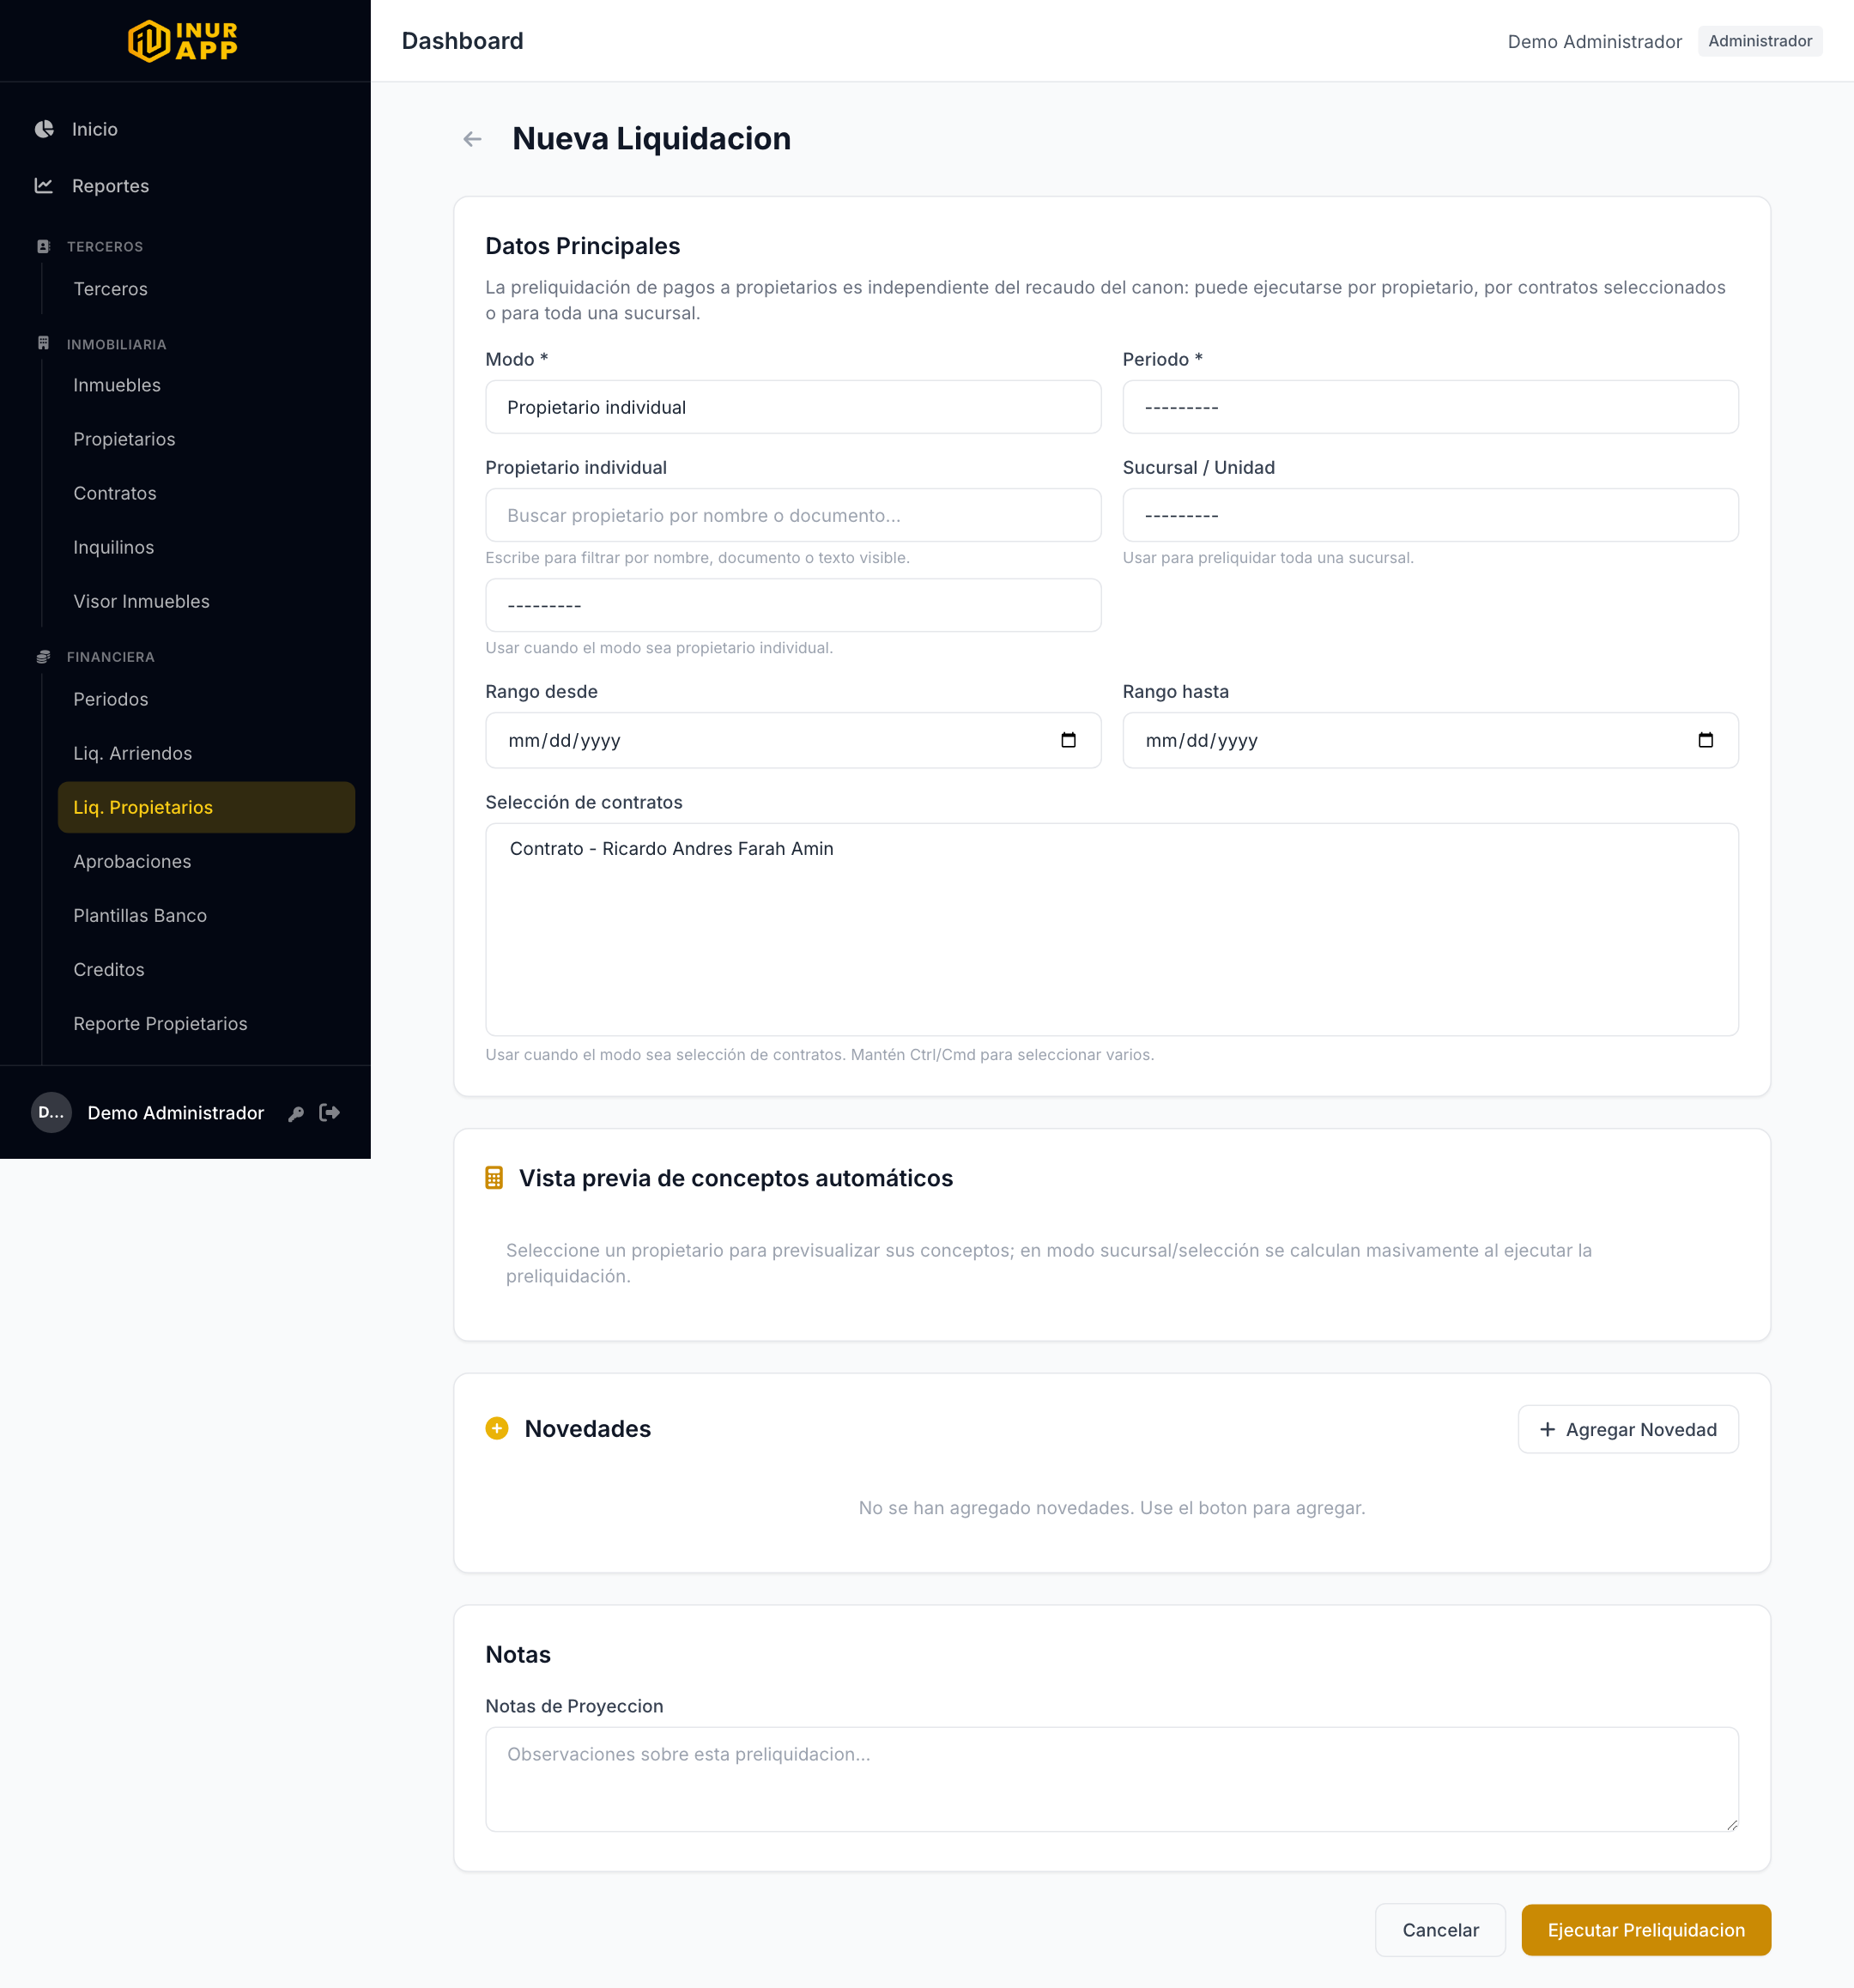This screenshot has width=1854, height=1988.
Task: Click the key icon next to Demo Administrador
Action: coord(296,1113)
